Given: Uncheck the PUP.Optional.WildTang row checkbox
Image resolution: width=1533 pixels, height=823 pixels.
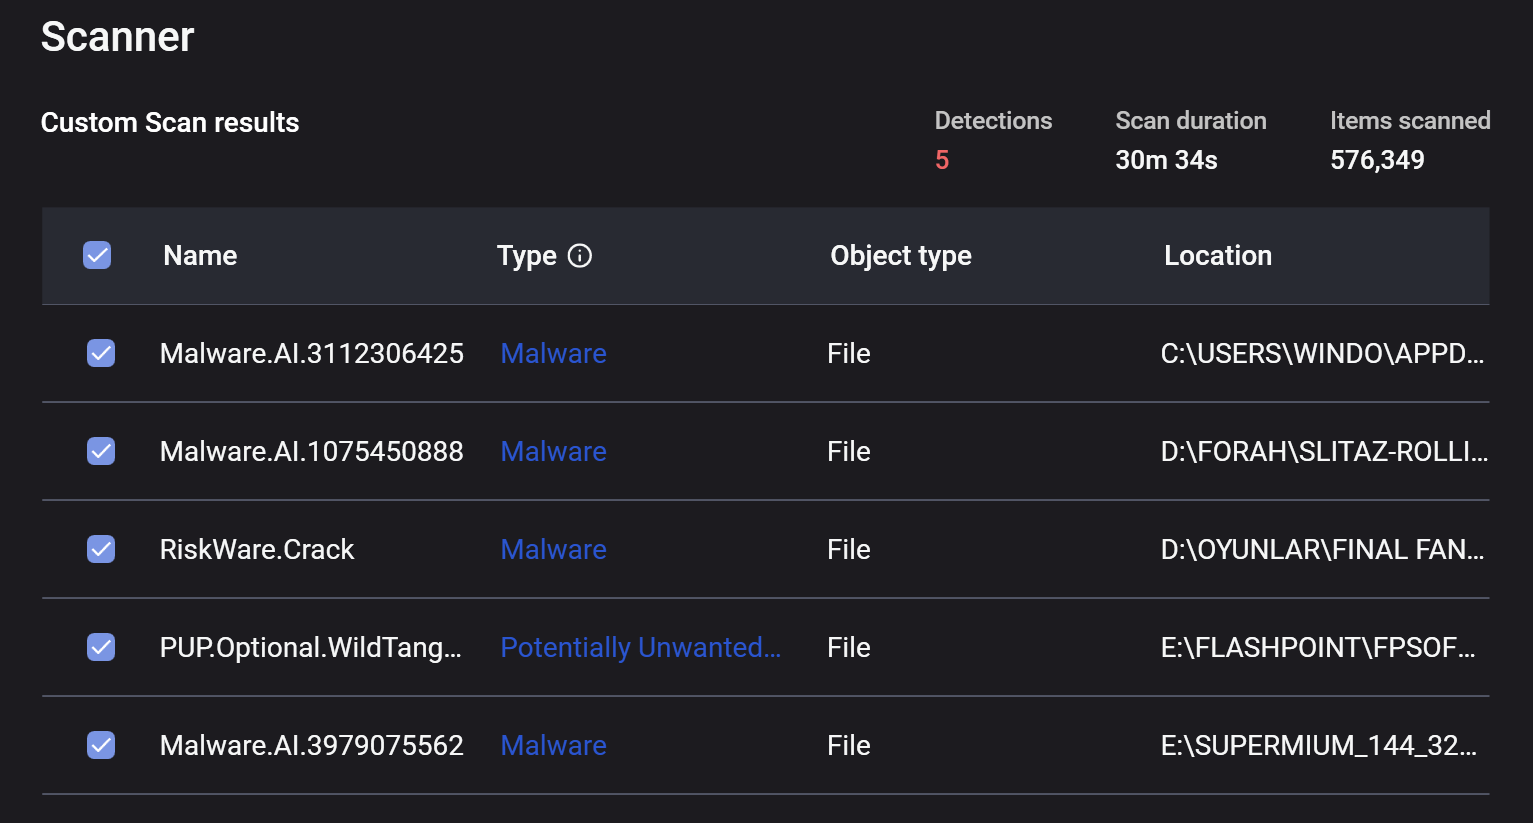Looking at the screenshot, I should (x=101, y=647).
